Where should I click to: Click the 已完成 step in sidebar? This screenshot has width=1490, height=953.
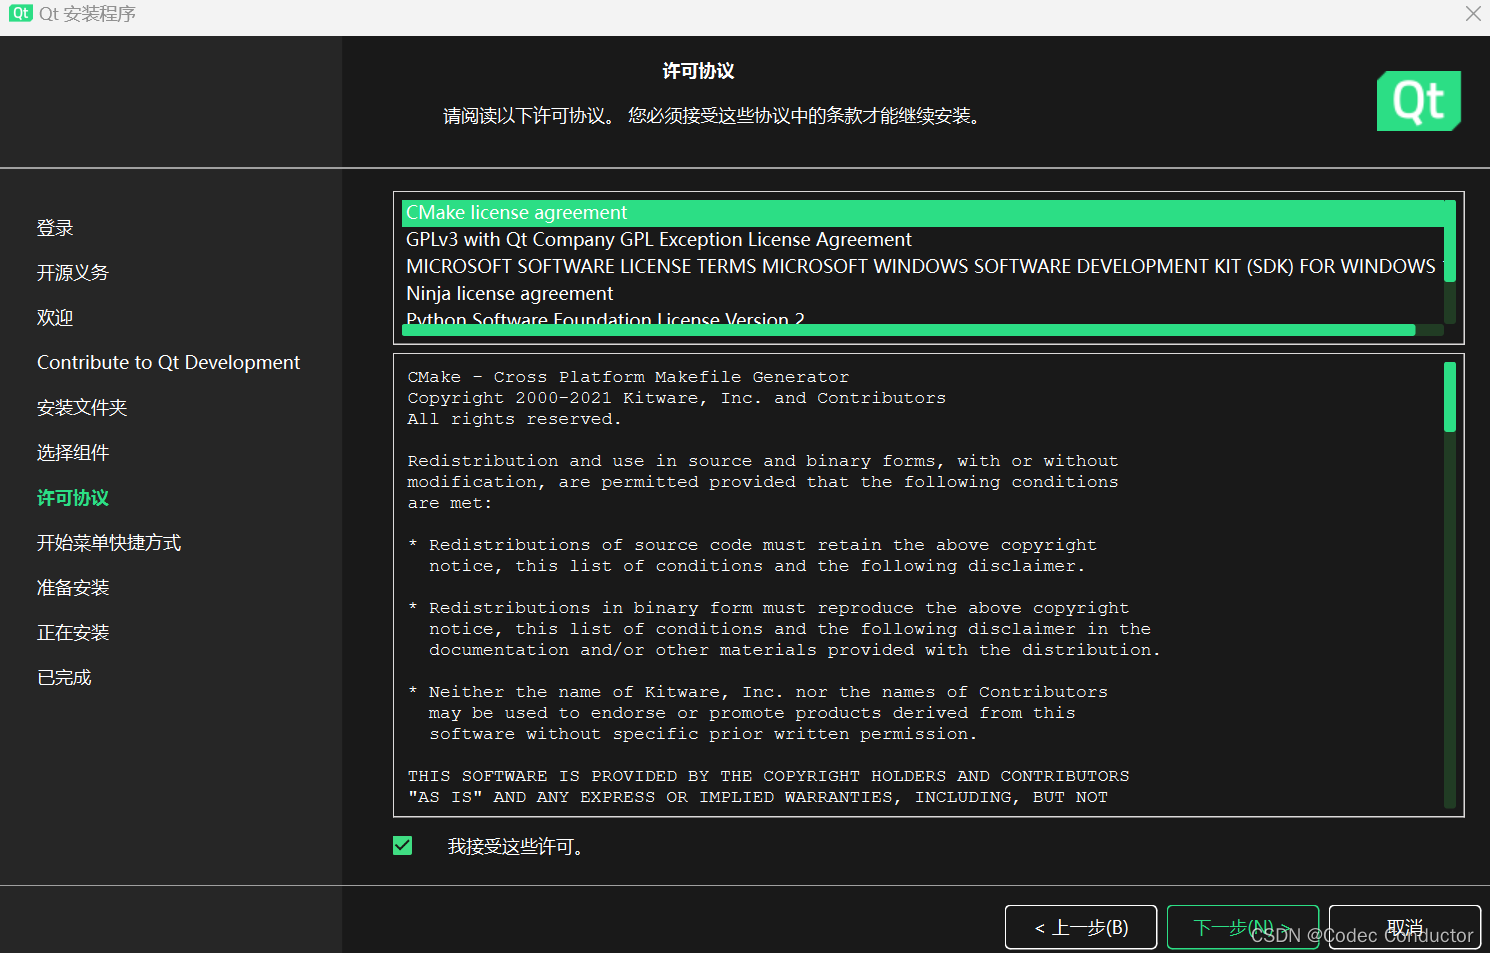point(64,678)
